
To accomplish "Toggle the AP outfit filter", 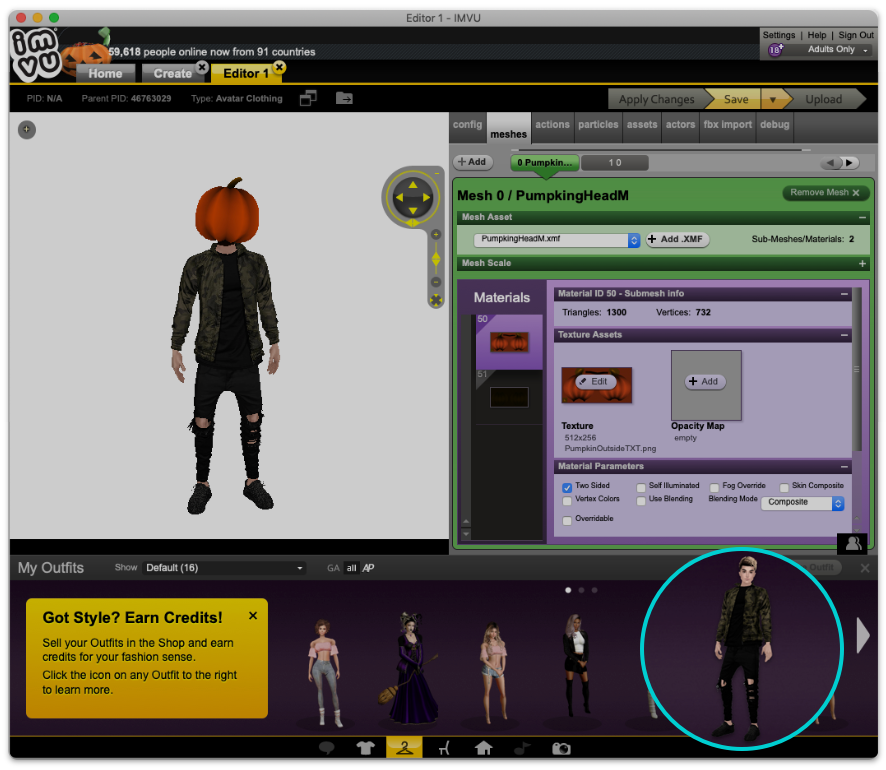I will pyautogui.click(x=368, y=568).
